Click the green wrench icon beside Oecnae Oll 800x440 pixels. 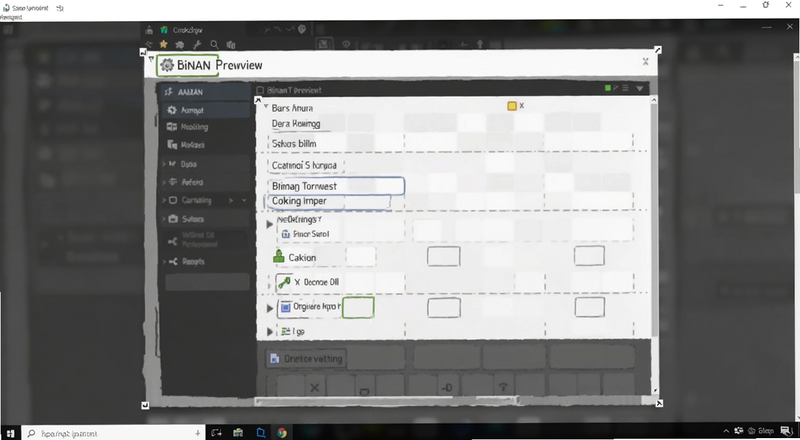pyautogui.click(x=284, y=282)
